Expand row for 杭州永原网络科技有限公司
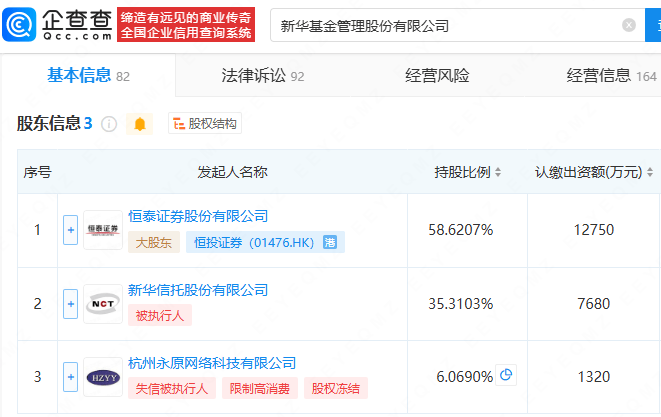This screenshot has height=417, width=661. point(70,377)
